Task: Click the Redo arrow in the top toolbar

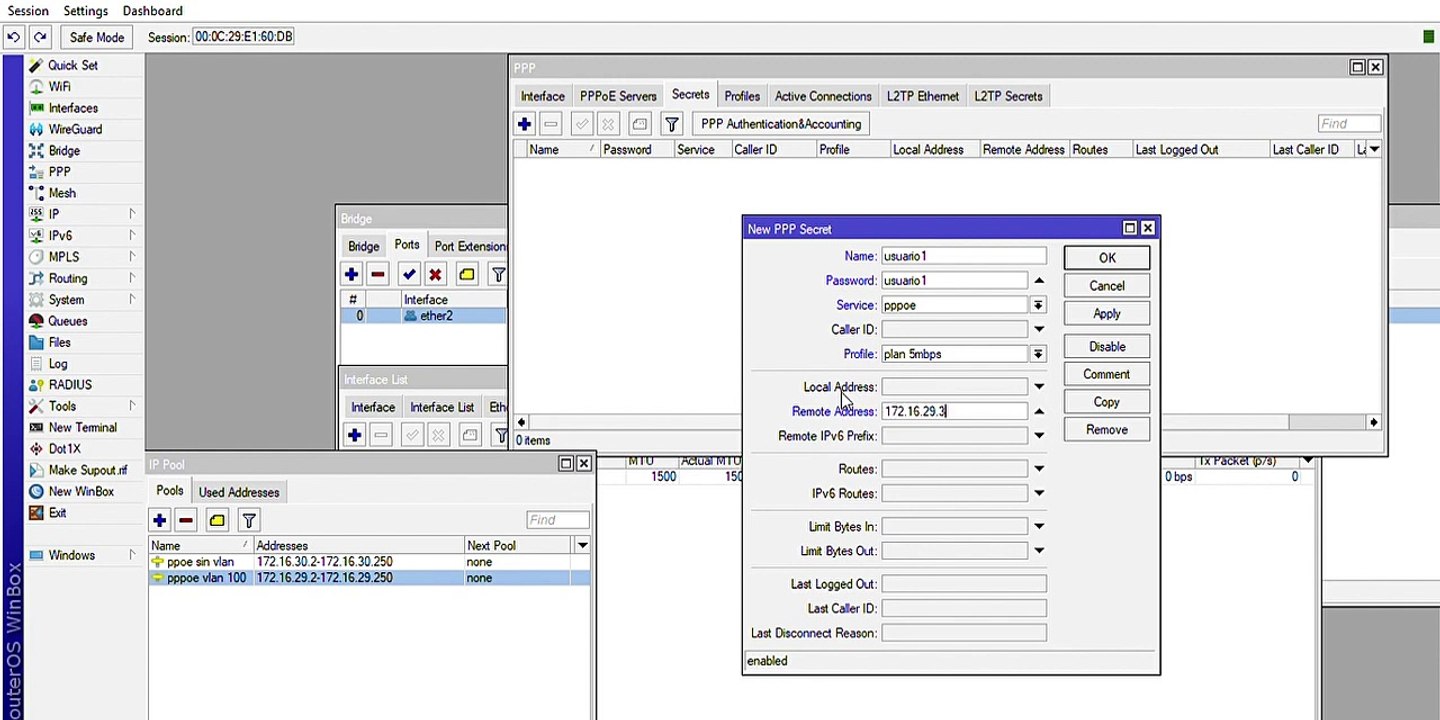Action: pos(40,37)
